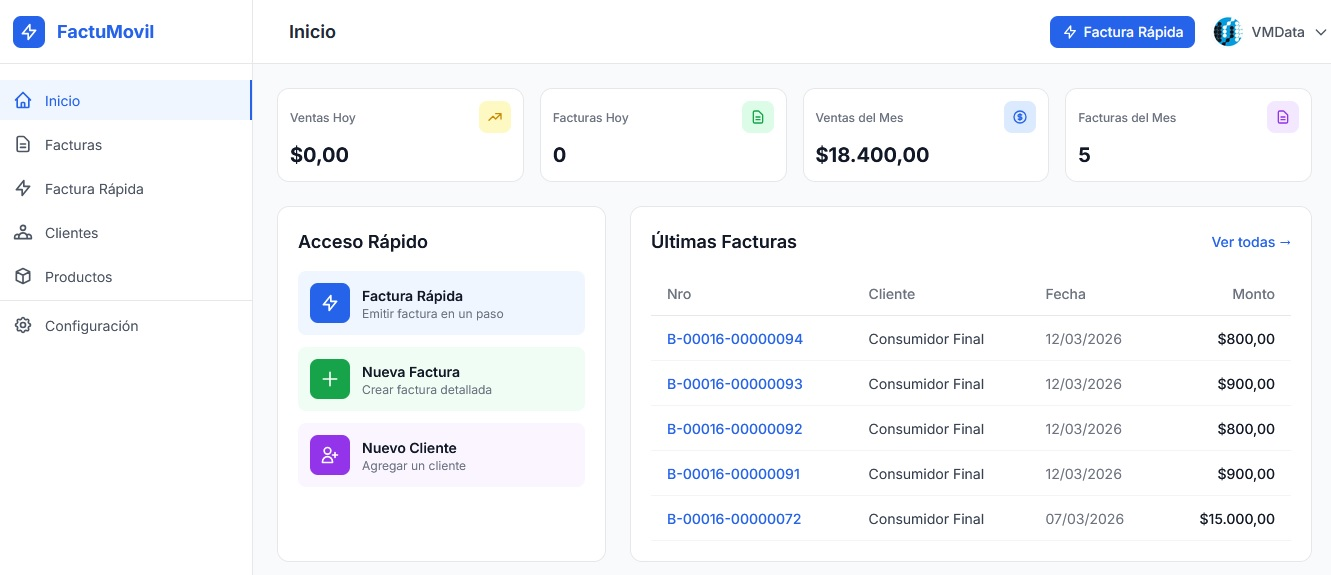Screen dimensions: 1331x575
Task: Click the blue dollar icon in Ventas del Mes card
Action: click(x=1020, y=117)
